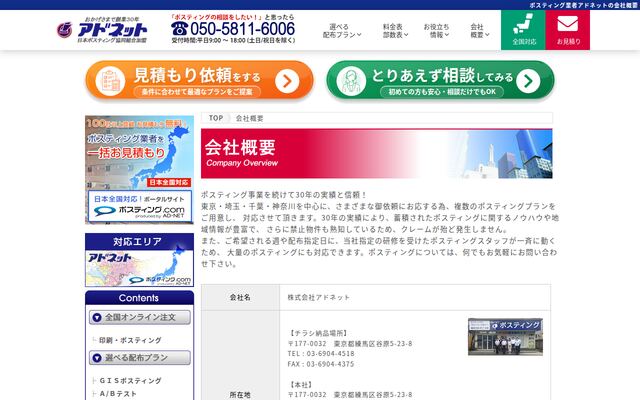Screen dimensions: 640x400
Task: Collapse the 全国オンライン注文 sidebar section
Action: (x=140, y=317)
